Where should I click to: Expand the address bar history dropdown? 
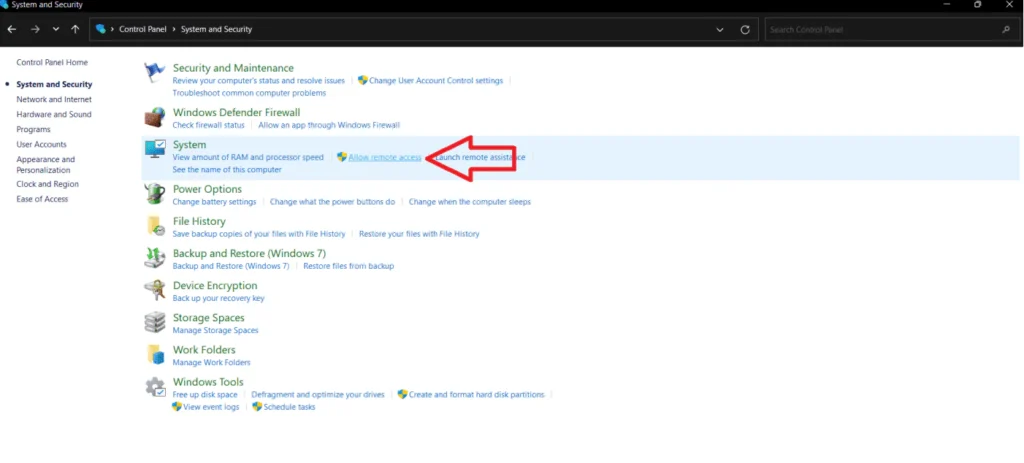tap(720, 30)
